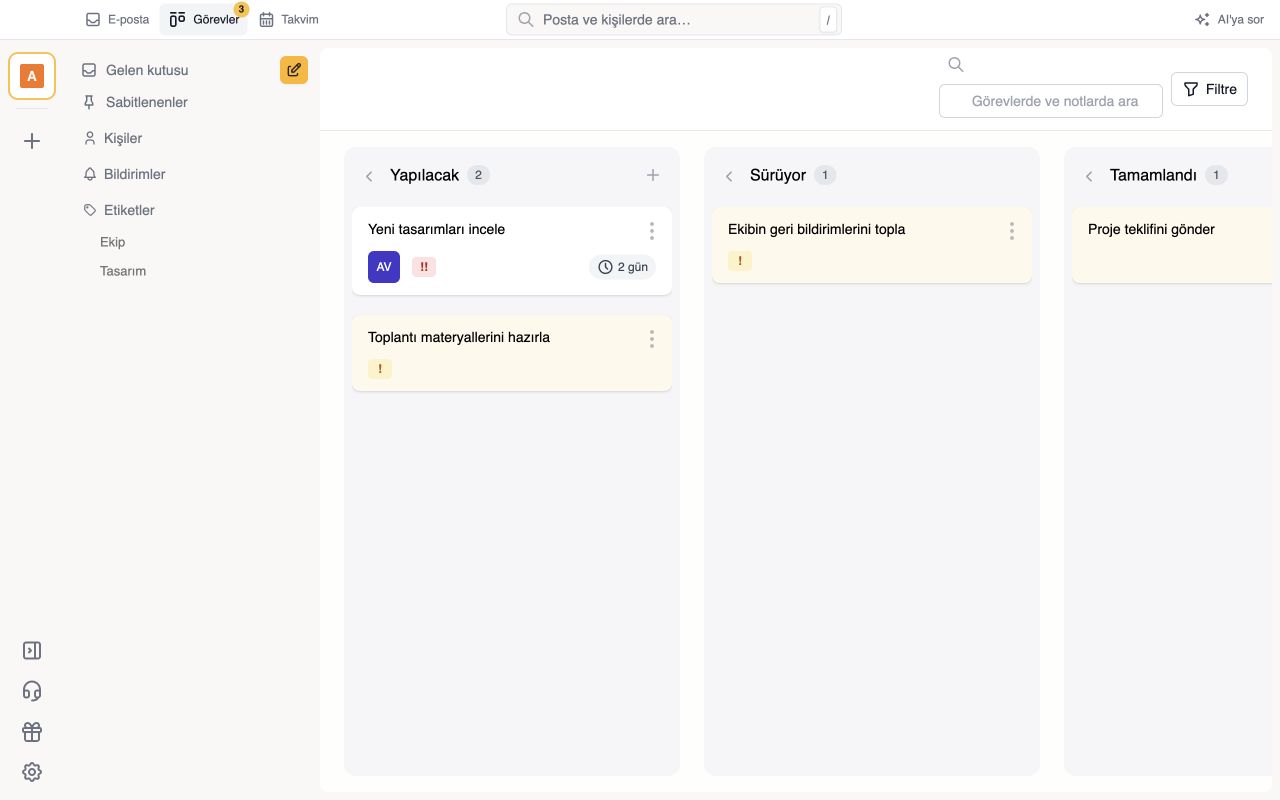Click the Filtre button
1280x800 pixels.
pyautogui.click(x=1209, y=89)
